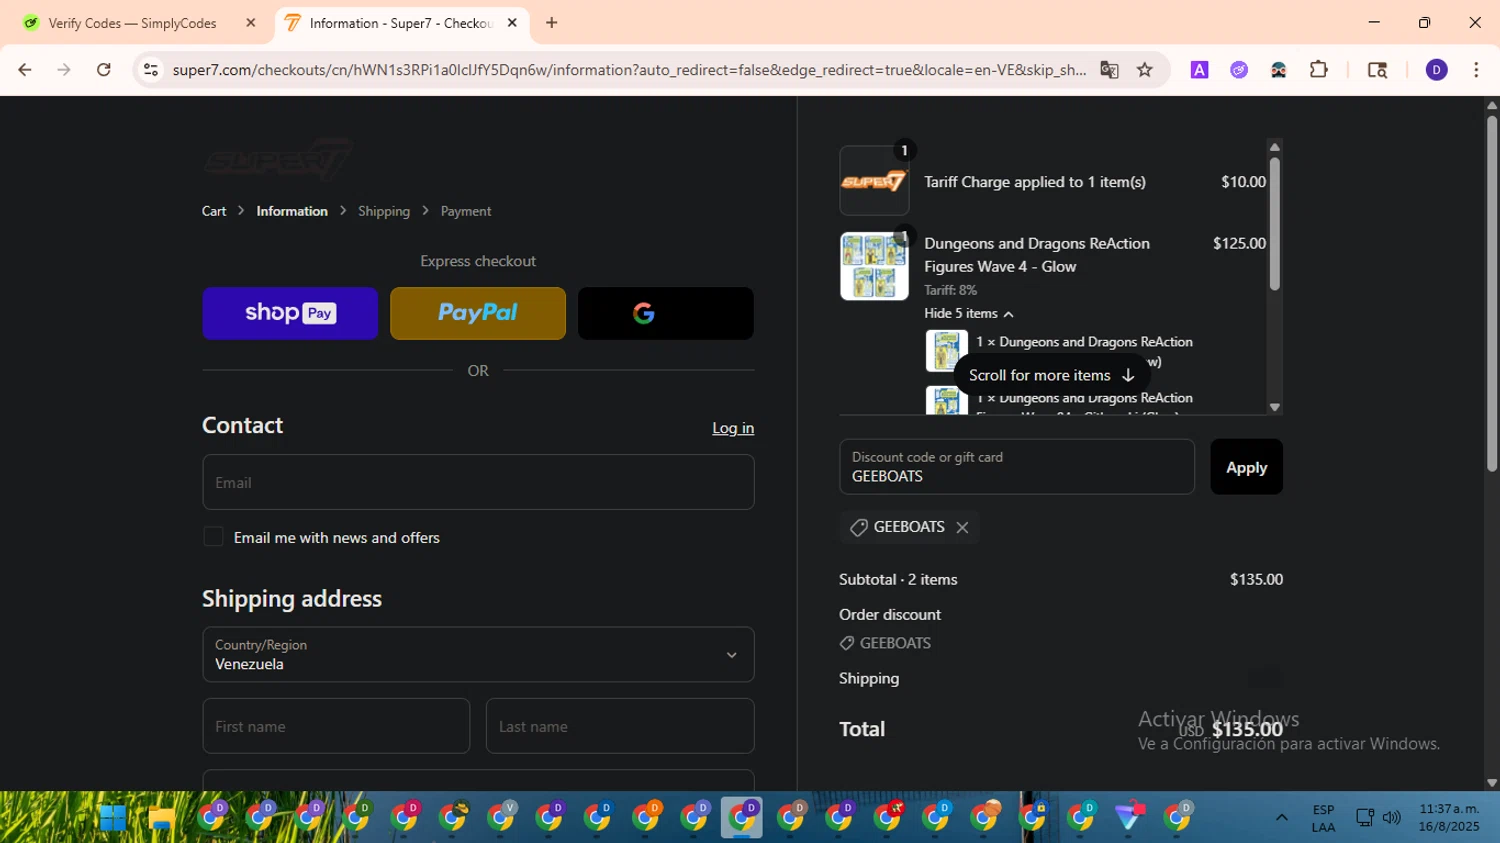The height and width of the screenshot is (843, 1500).
Task: Focus the Last name field
Action: click(x=620, y=726)
